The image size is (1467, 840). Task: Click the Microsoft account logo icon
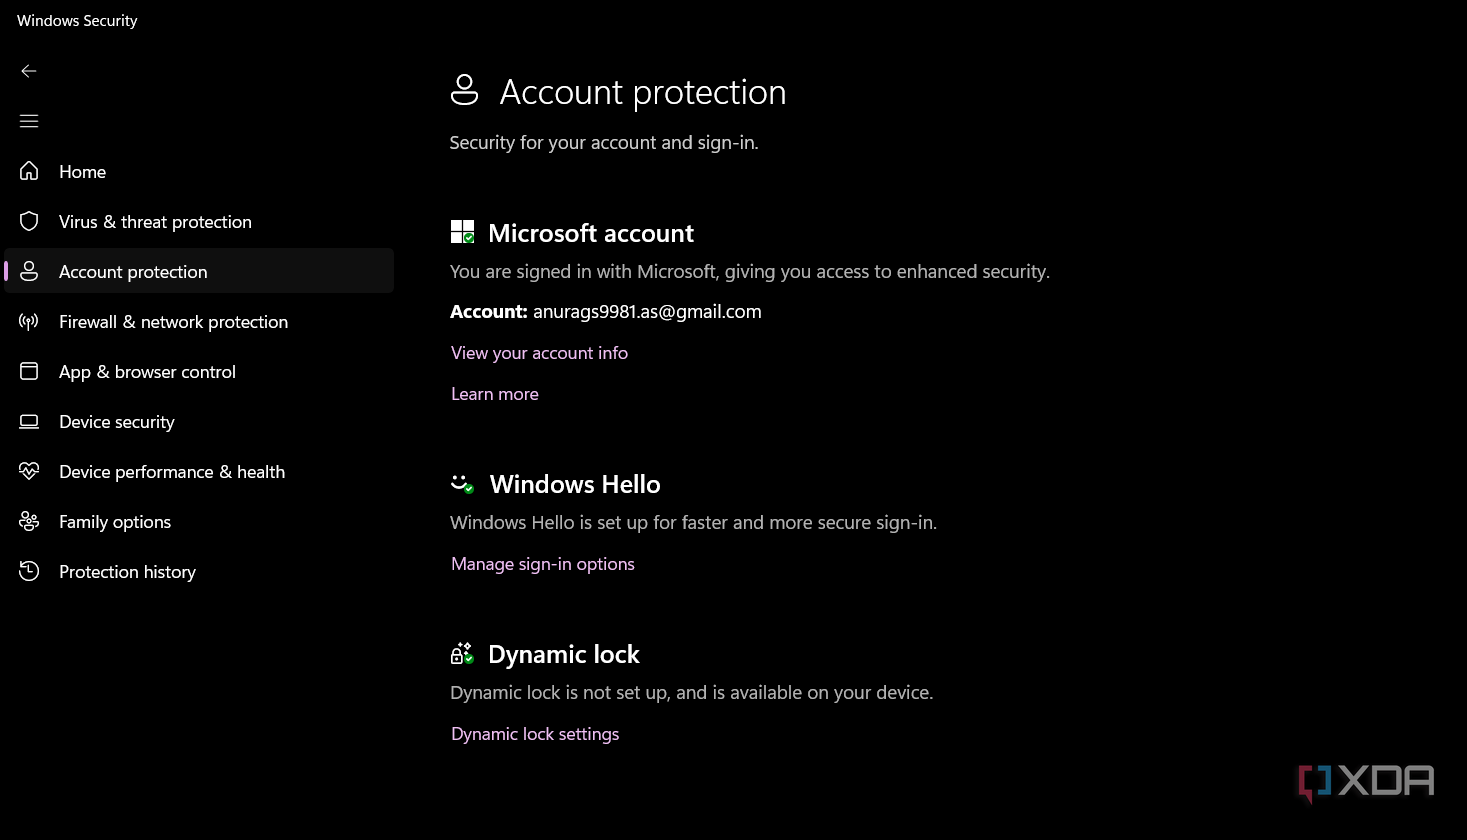coord(462,232)
